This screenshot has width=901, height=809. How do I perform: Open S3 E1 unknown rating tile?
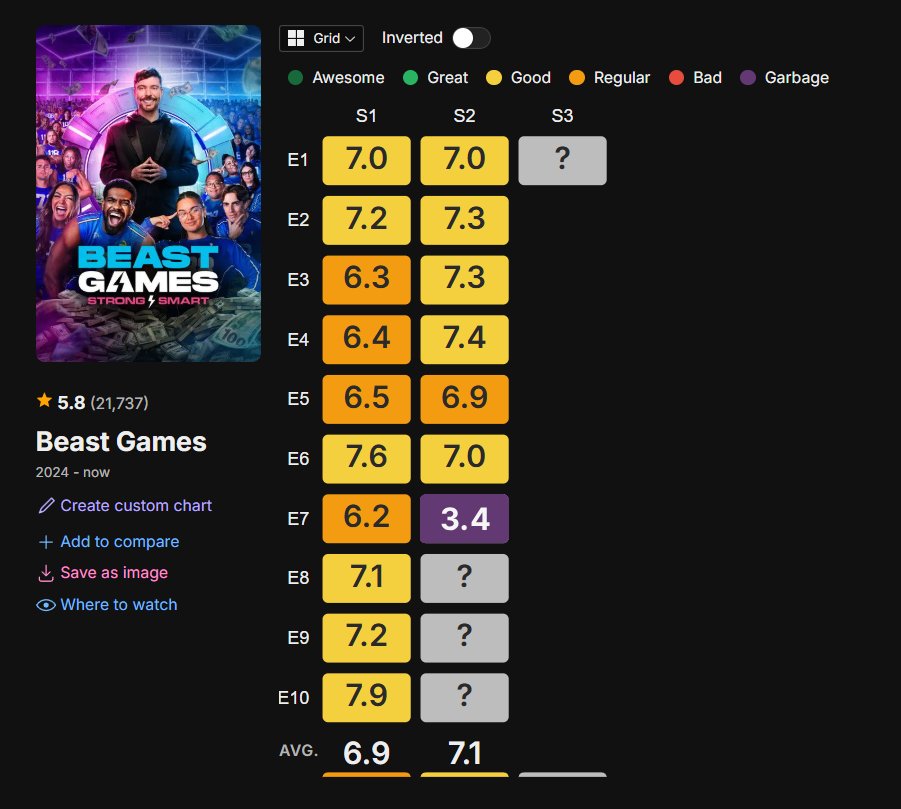563,160
